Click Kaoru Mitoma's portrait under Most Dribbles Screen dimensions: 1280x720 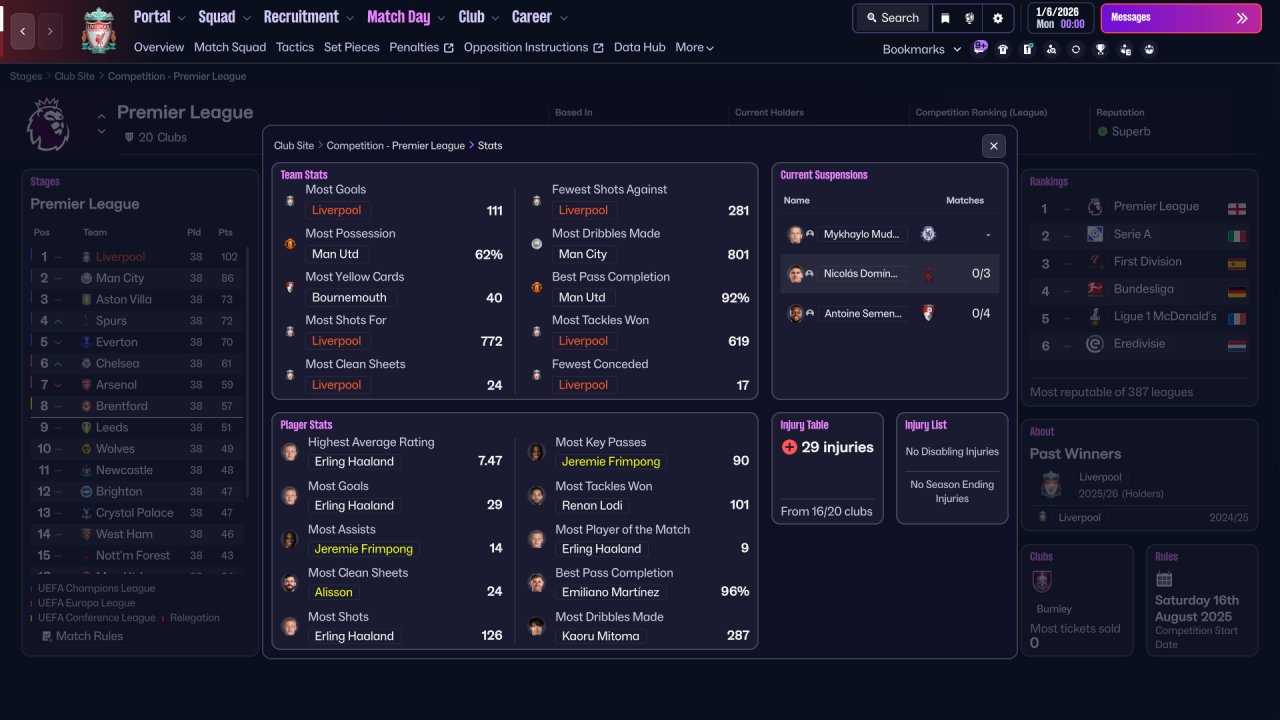click(536, 627)
